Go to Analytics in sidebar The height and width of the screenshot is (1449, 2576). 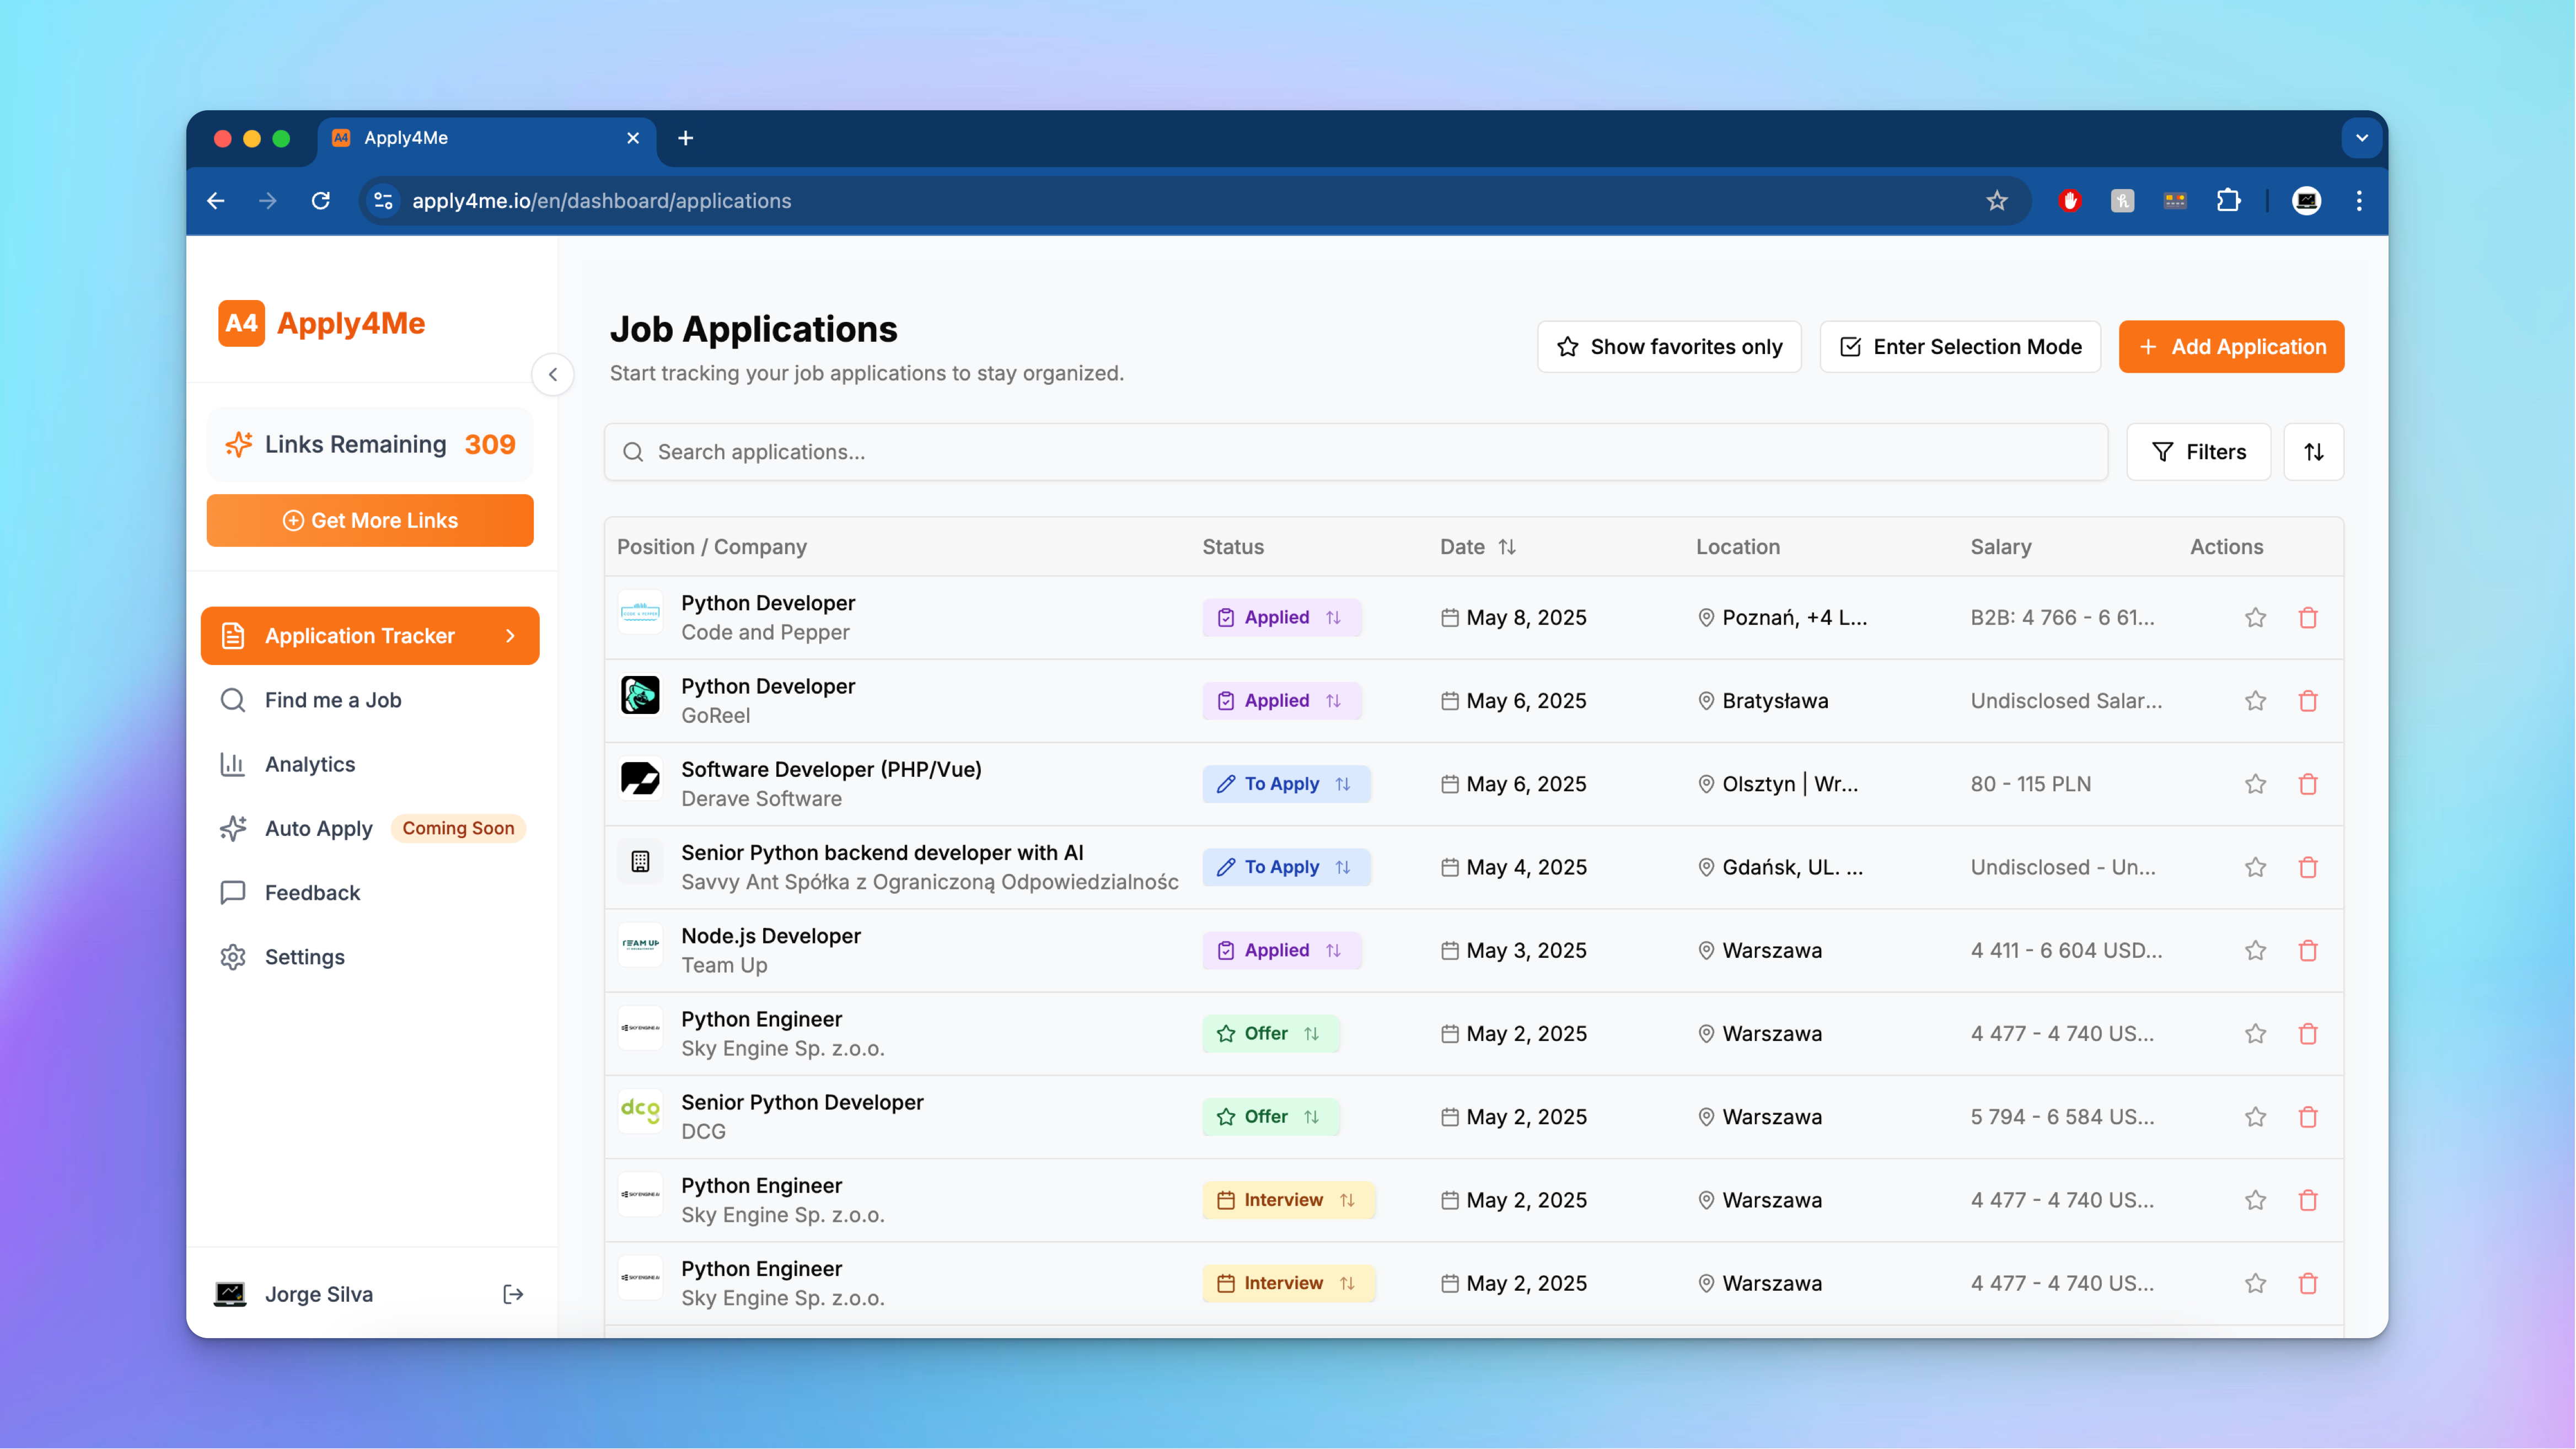click(309, 764)
